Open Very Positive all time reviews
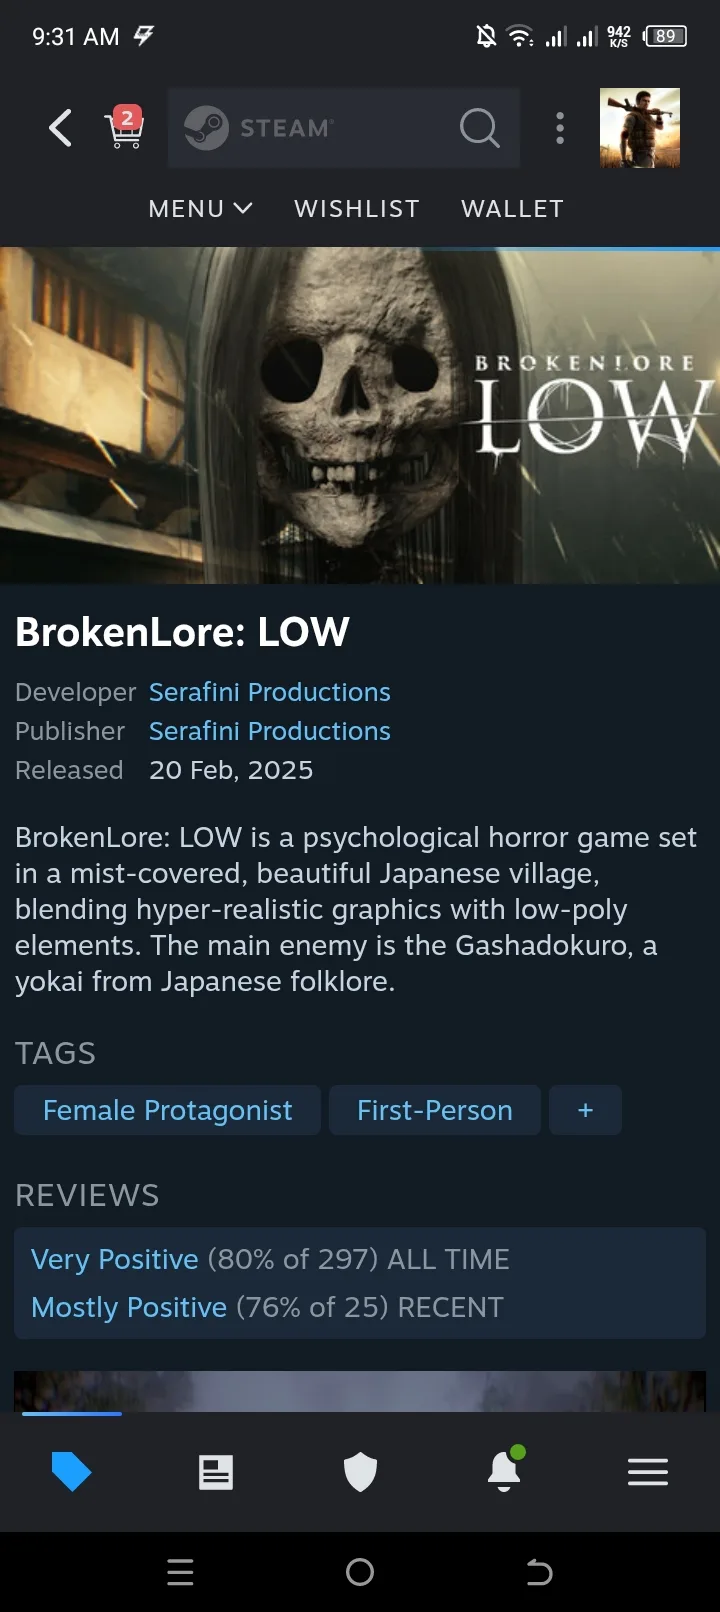Viewport: 720px width, 1612px height. (270, 1259)
